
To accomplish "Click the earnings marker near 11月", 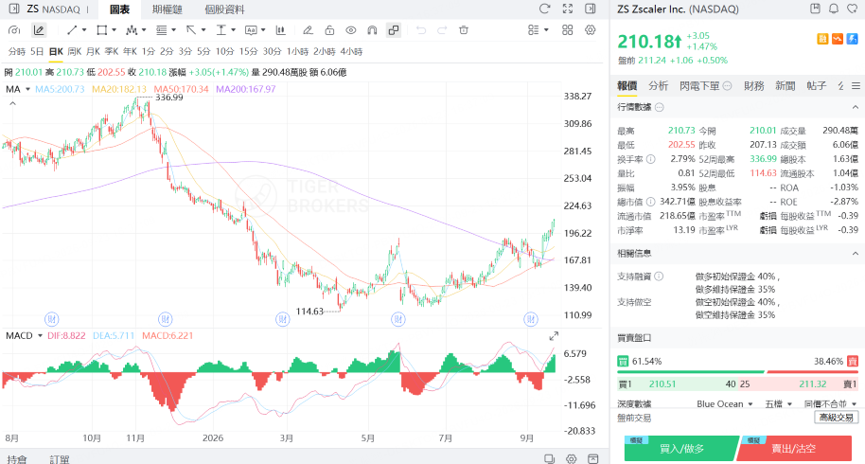I will point(165,319).
